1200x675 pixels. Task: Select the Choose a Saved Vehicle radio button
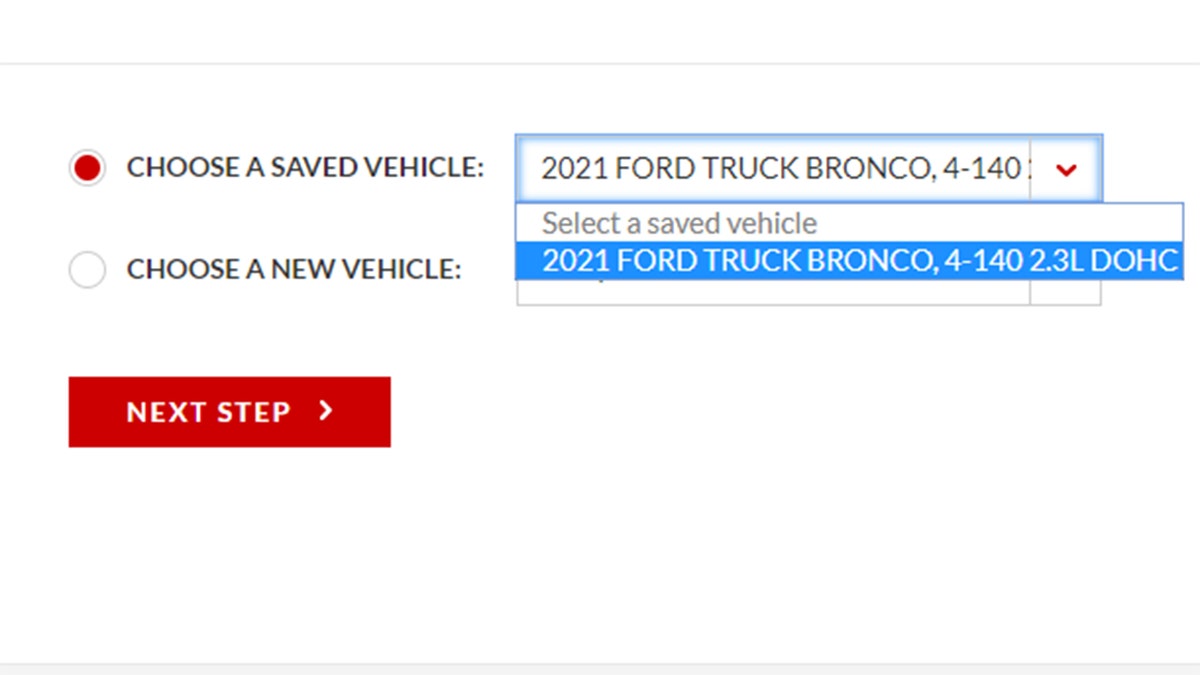pyautogui.click(x=87, y=167)
